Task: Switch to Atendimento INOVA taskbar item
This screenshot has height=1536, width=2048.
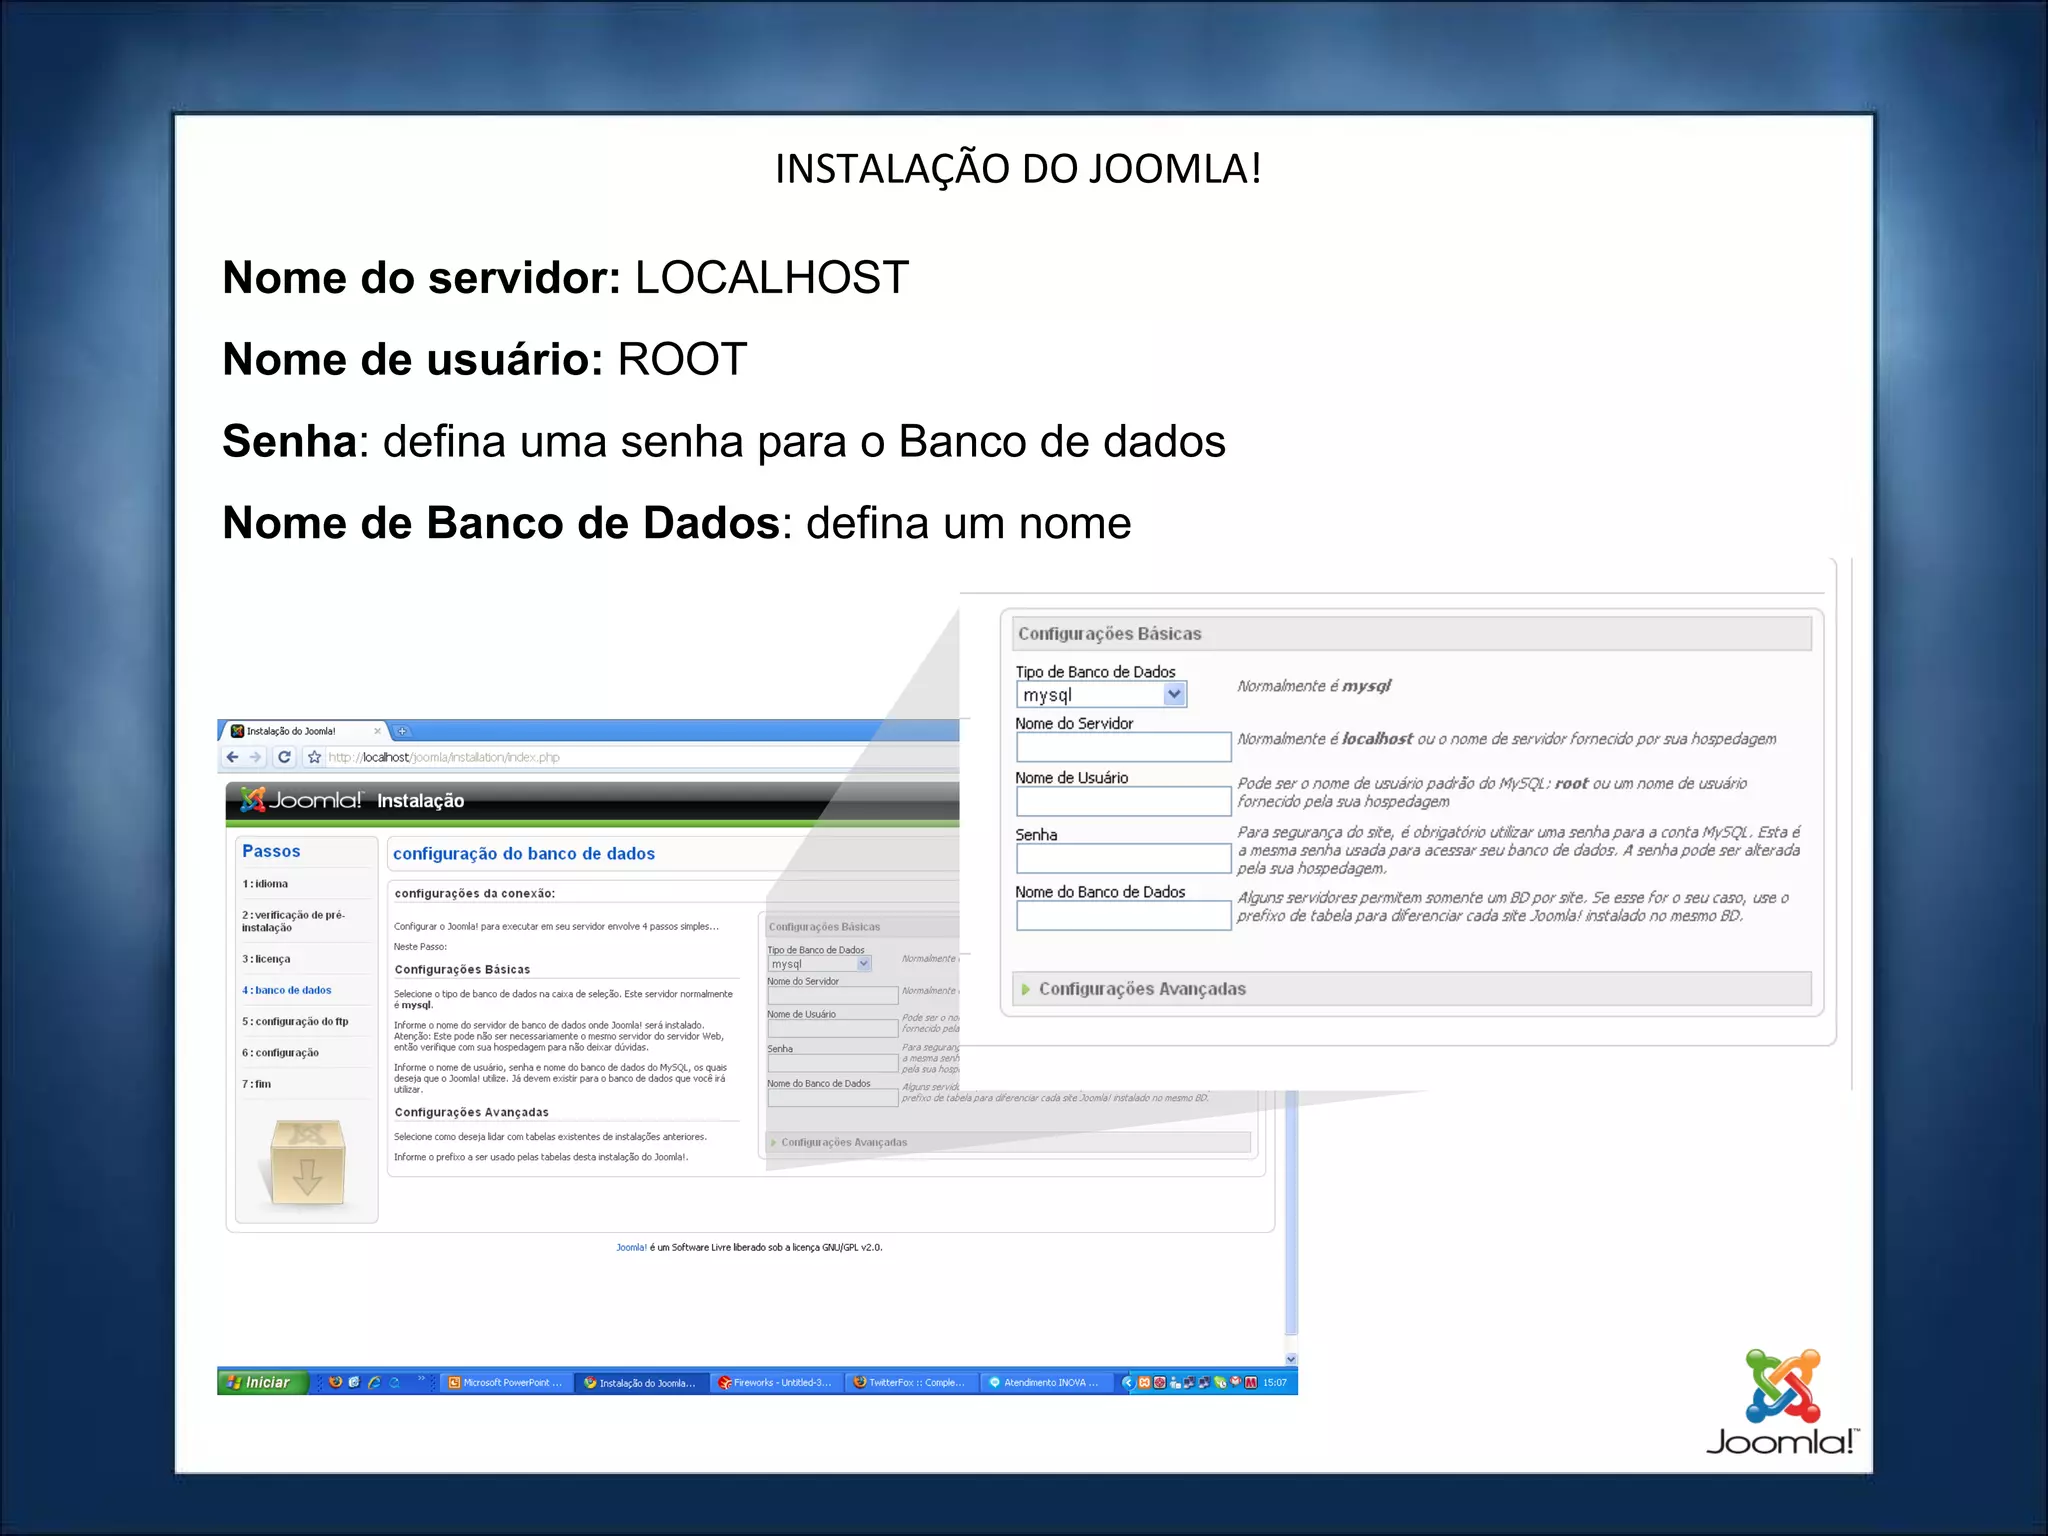Action: tap(1046, 1383)
